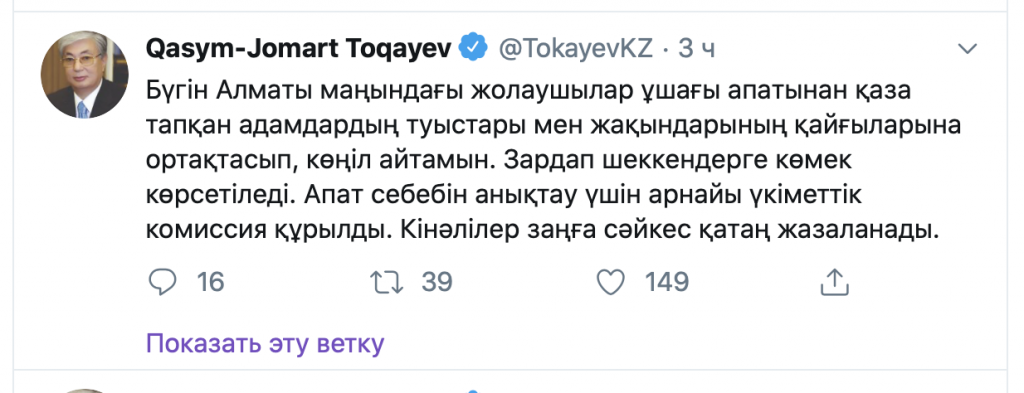Open Qasym-Jomart Toqayev profile name
This screenshot has height=393, width=1024.
[x=298, y=49]
